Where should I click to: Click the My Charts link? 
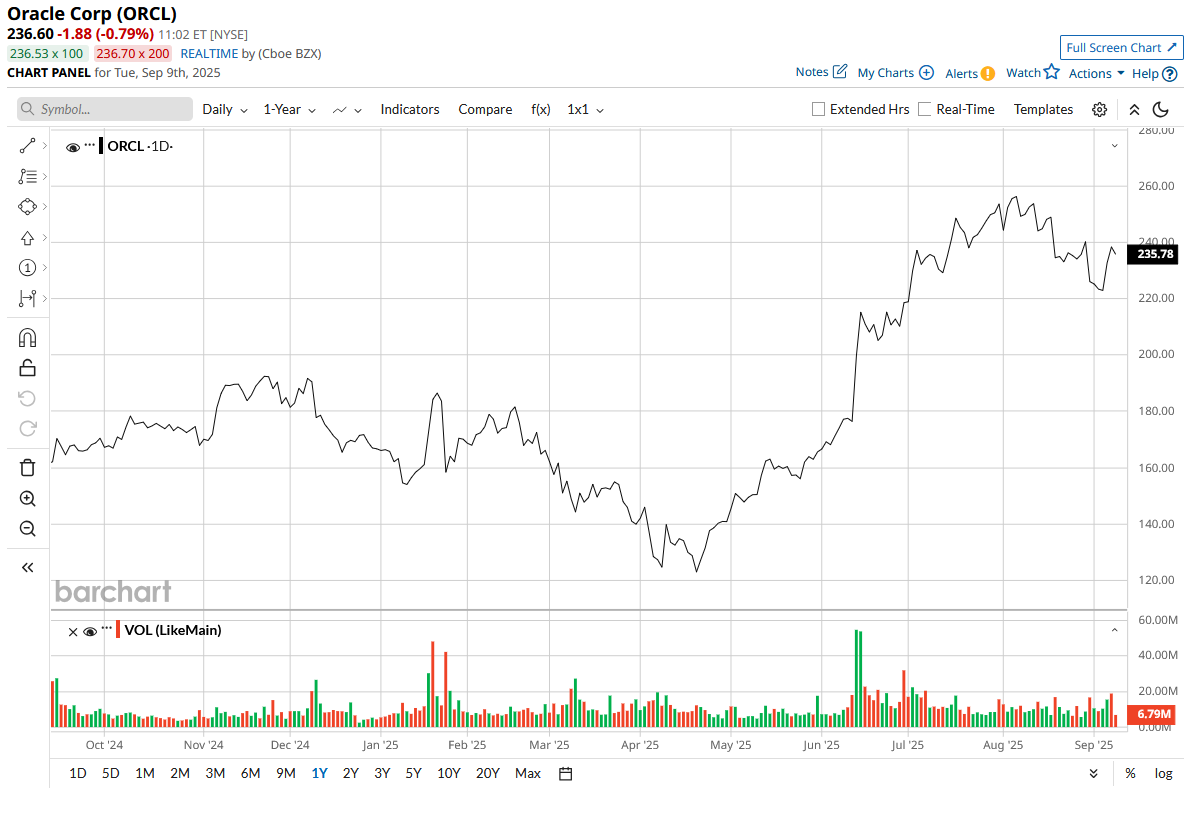pos(886,73)
